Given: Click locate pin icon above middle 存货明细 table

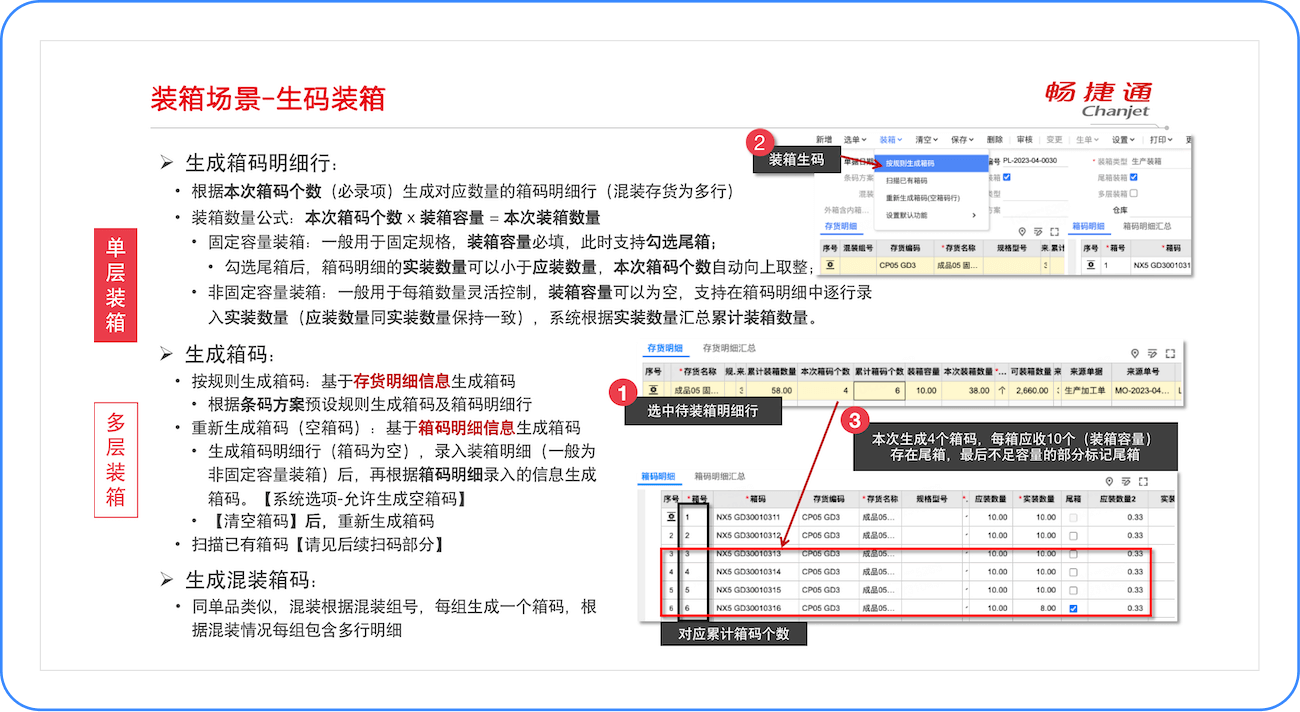Looking at the screenshot, I should (1135, 353).
